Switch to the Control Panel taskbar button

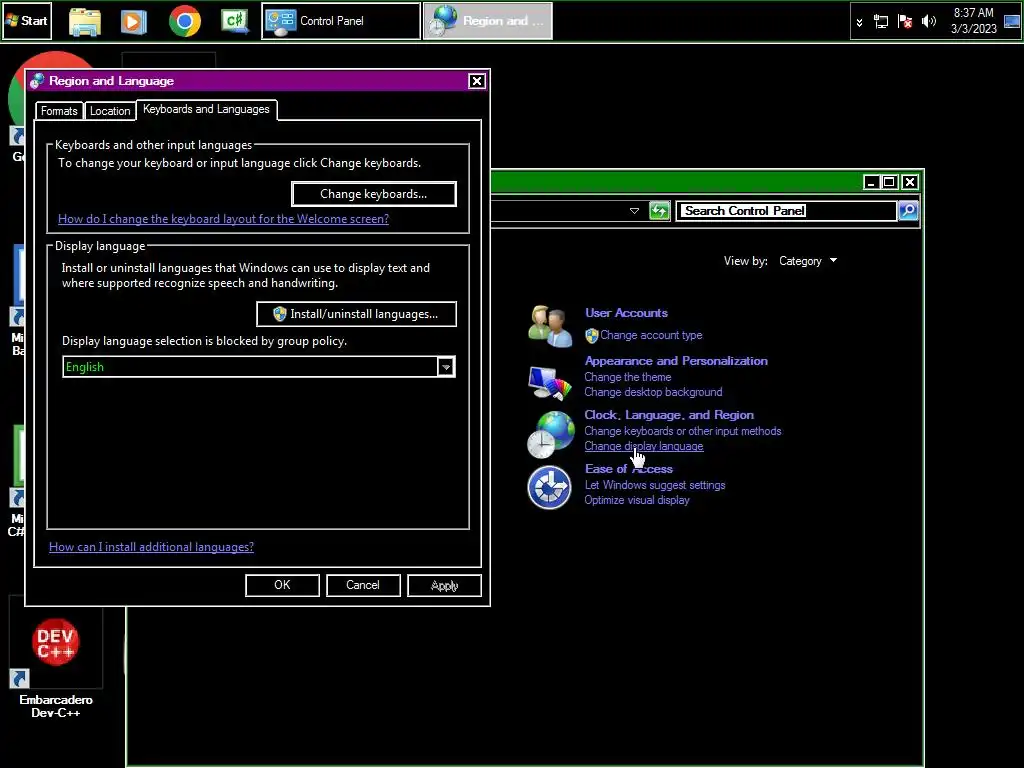tap(341, 22)
